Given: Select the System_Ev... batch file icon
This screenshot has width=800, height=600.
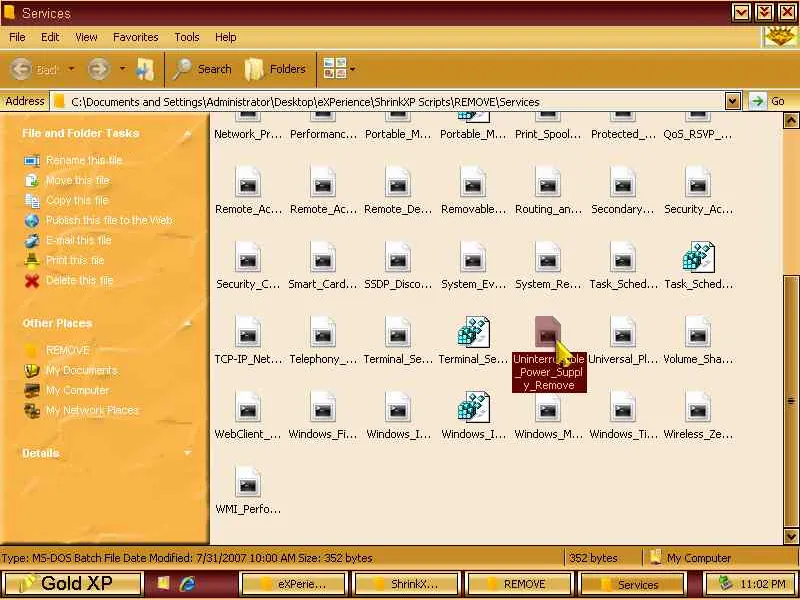Looking at the screenshot, I should point(473,257).
